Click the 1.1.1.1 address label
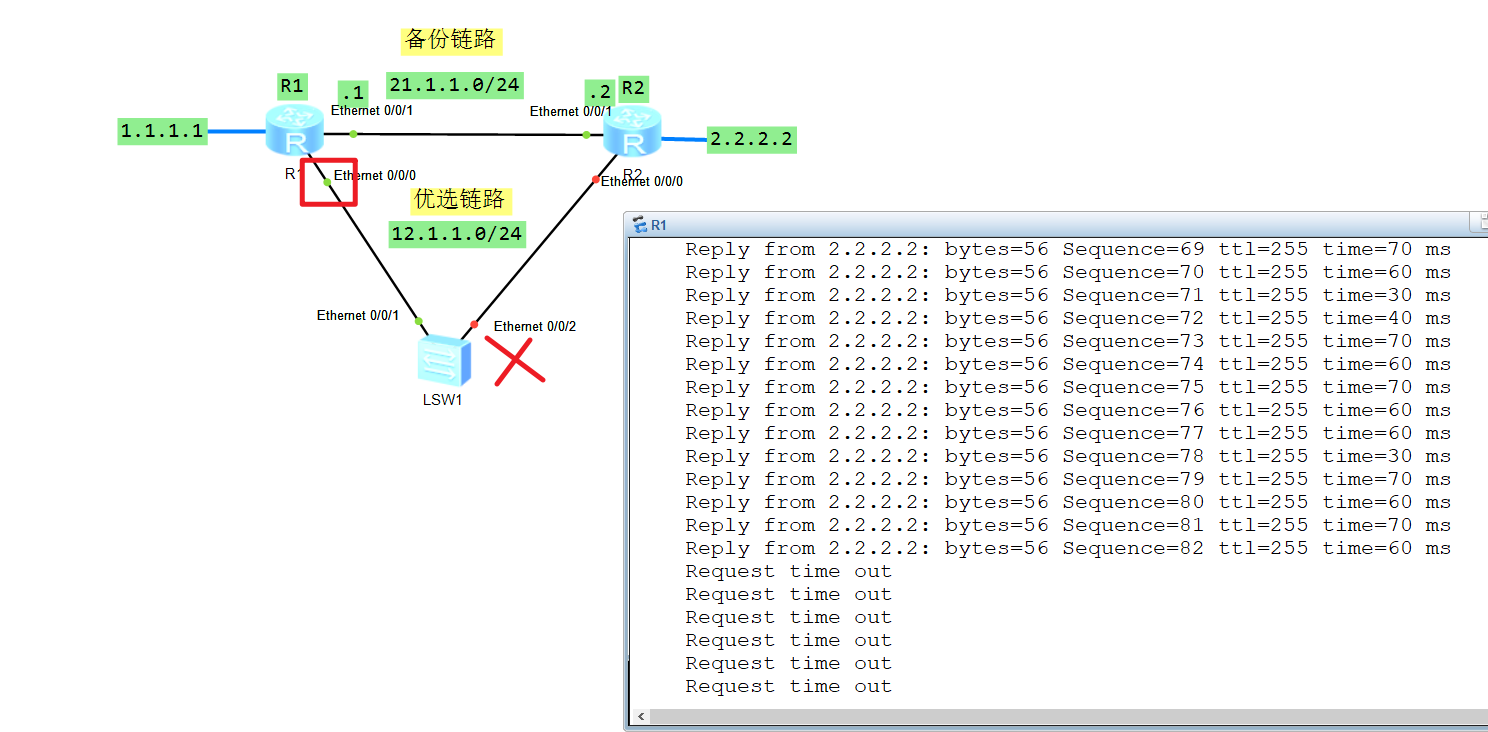 (162, 130)
